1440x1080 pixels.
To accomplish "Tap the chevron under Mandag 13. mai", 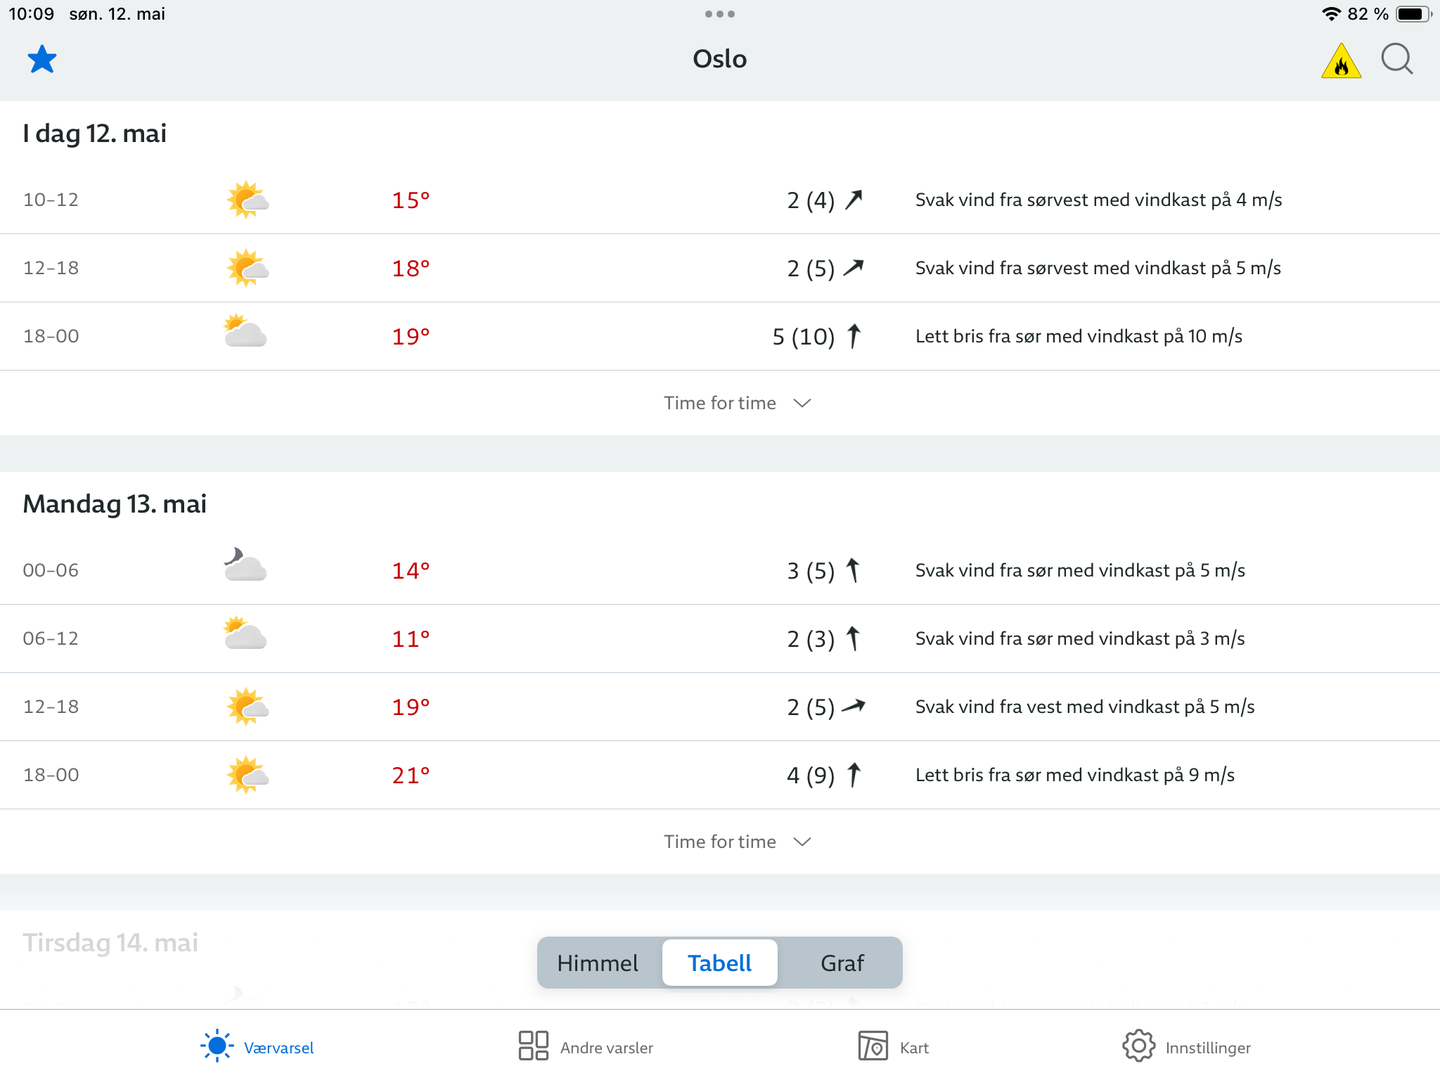I will point(802,842).
